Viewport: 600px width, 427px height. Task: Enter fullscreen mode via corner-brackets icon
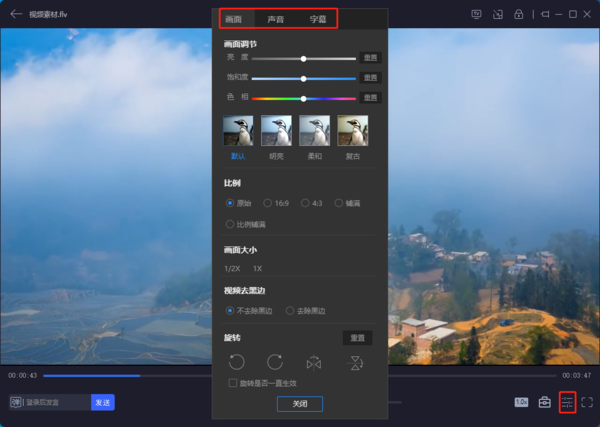tap(587, 402)
